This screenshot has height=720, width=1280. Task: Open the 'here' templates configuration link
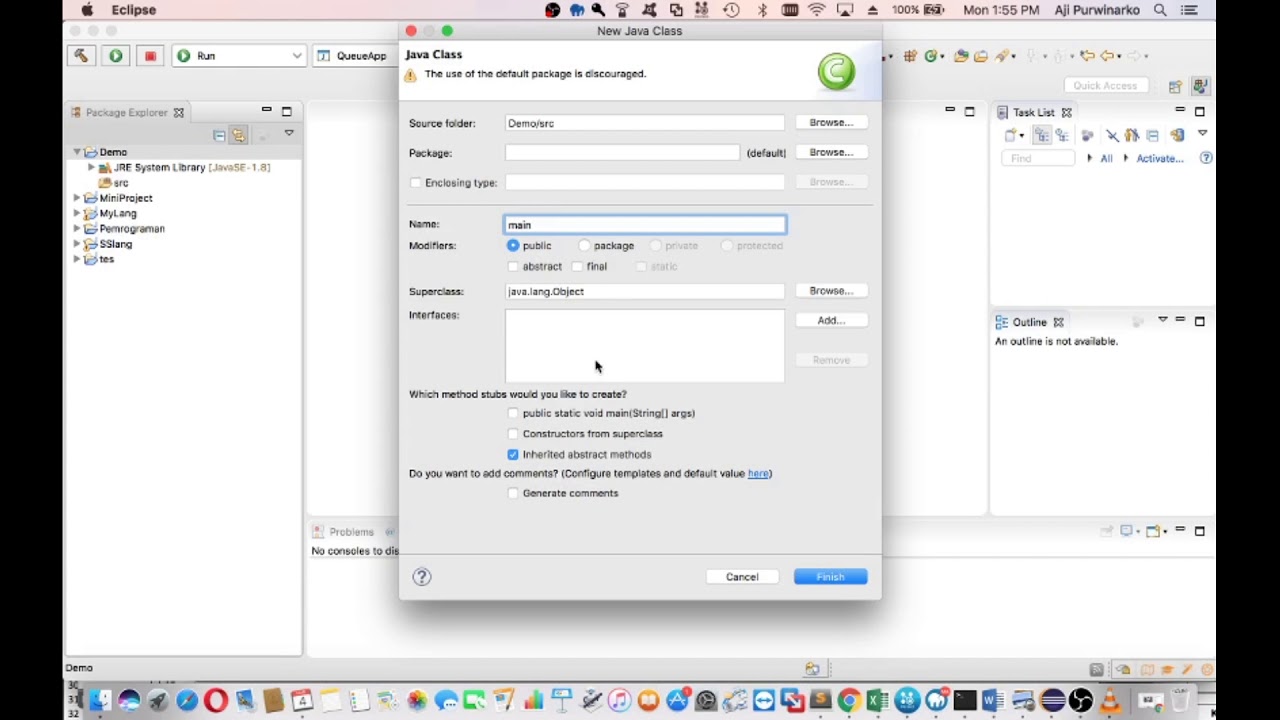point(758,474)
